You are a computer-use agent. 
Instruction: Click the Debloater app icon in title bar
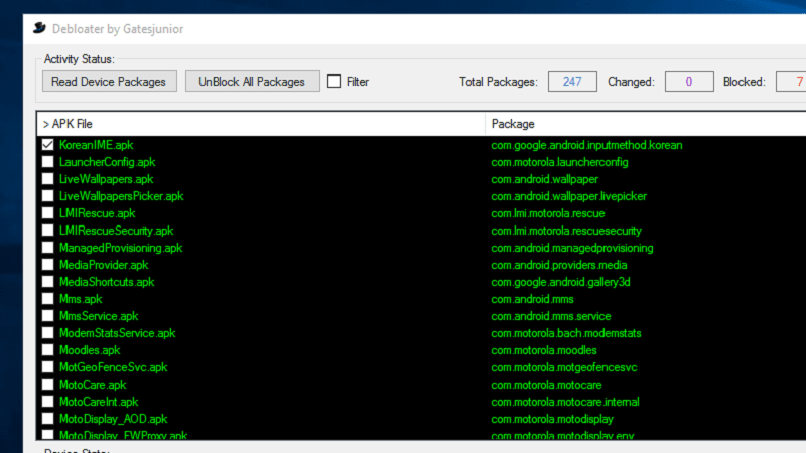click(39, 28)
